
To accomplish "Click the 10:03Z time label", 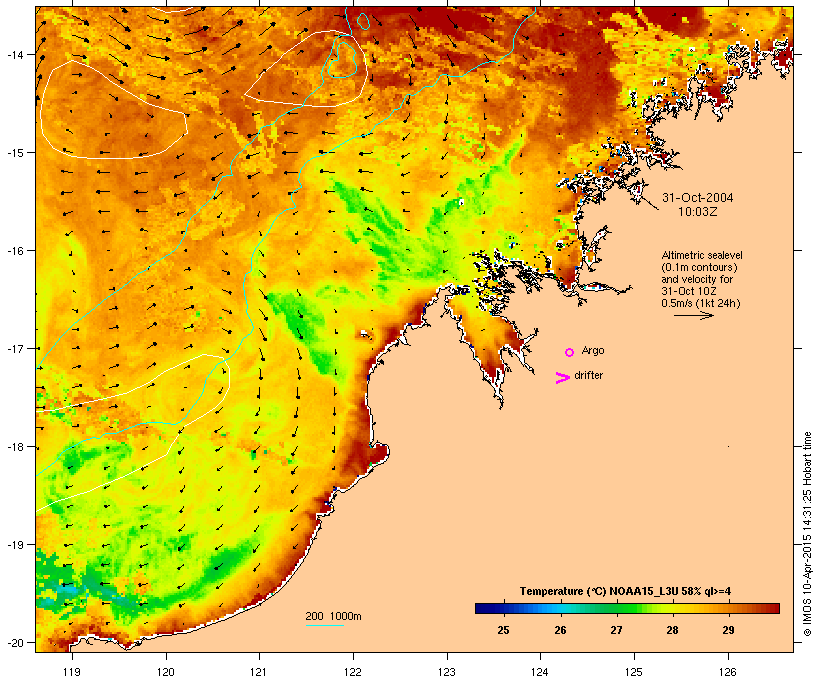I will 698,212.
